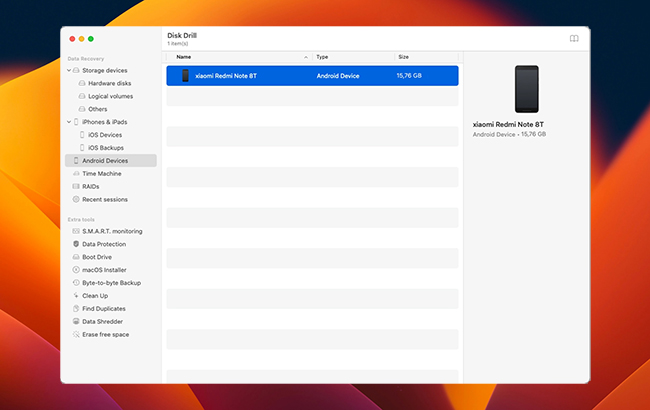Click the Storage devices label
The height and width of the screenshot is (410, 650).
[x=104, y=70]
